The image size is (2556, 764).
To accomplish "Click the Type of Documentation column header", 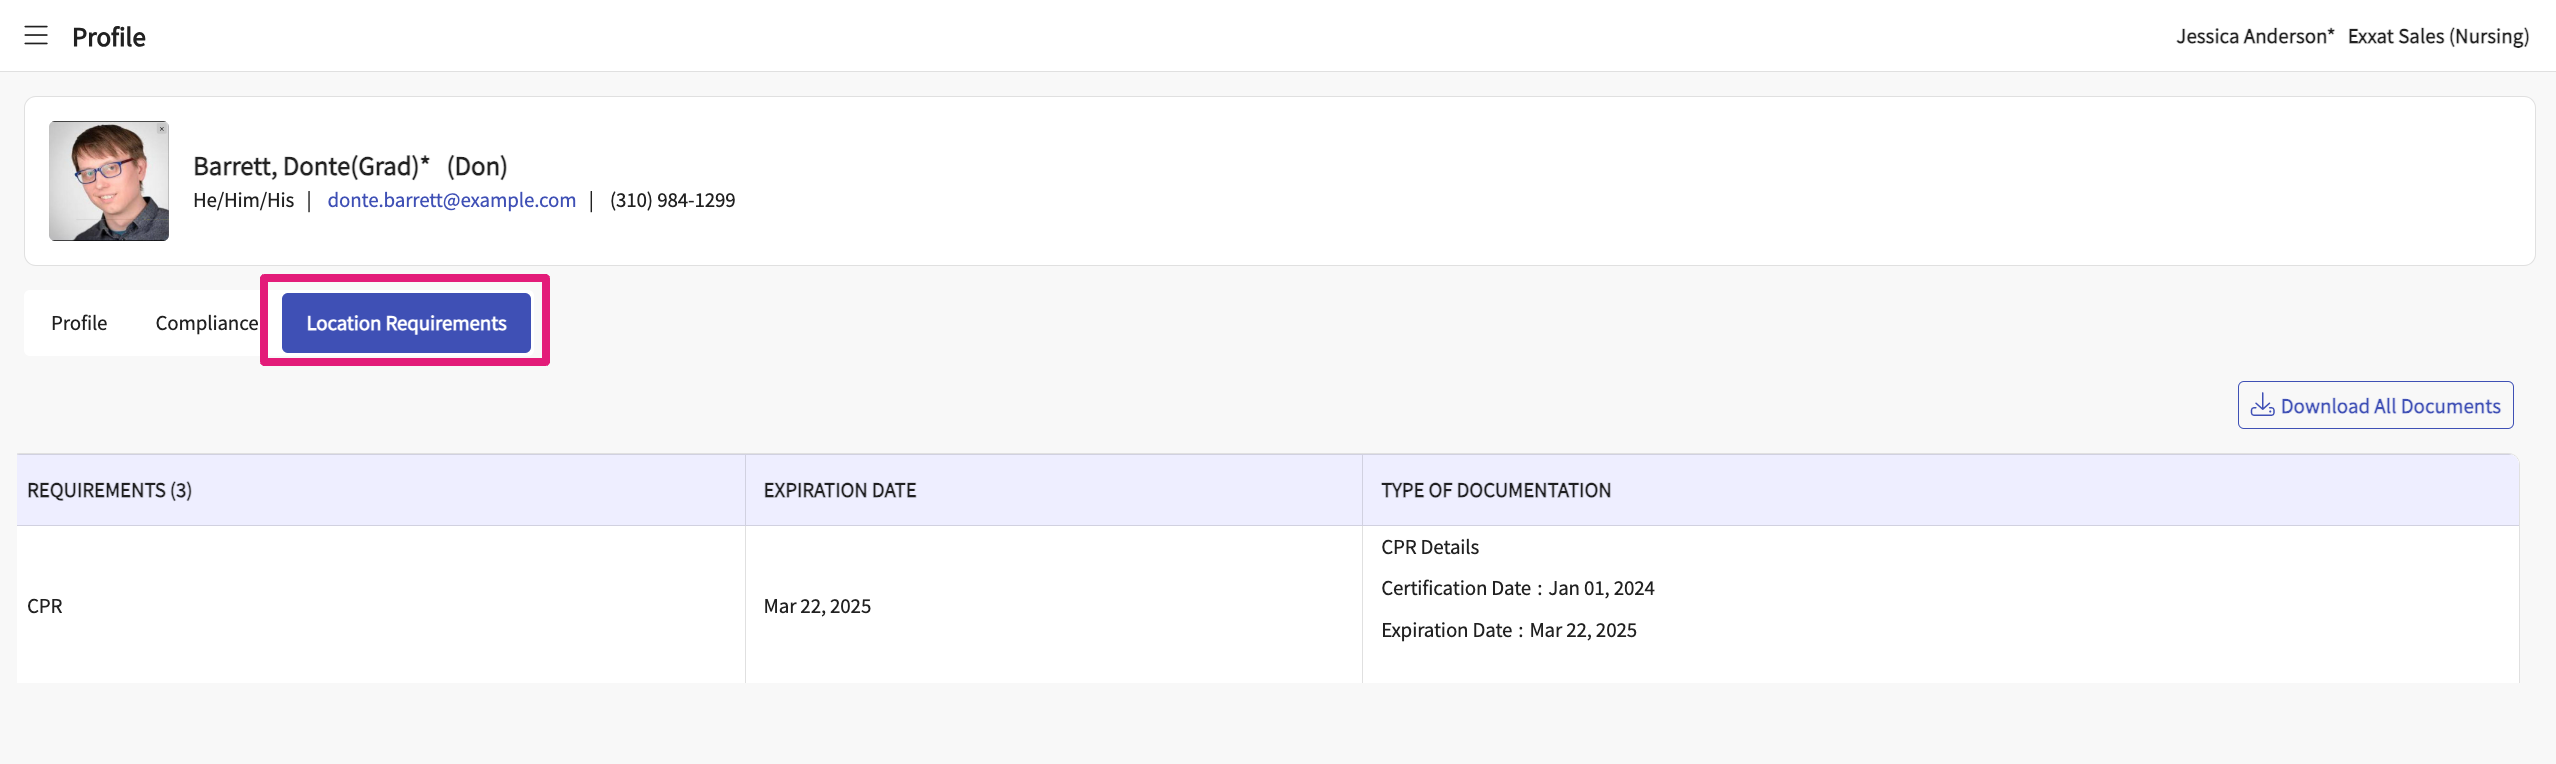I will 1495,490.
